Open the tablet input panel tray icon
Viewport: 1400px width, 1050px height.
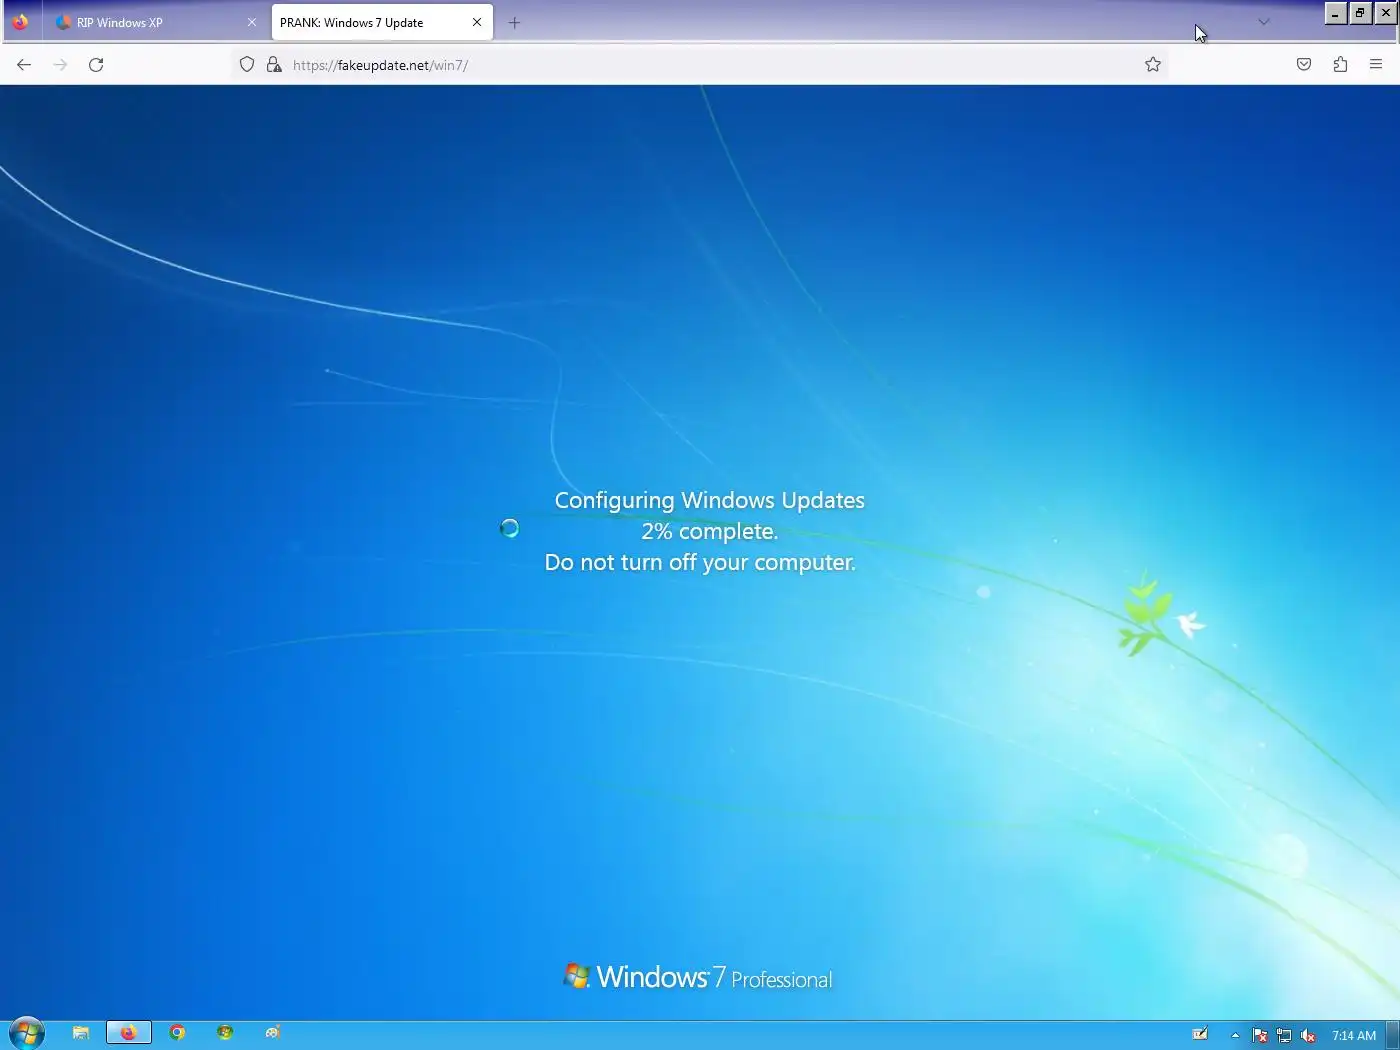pyautogui.click(x=1200, y=1035)
